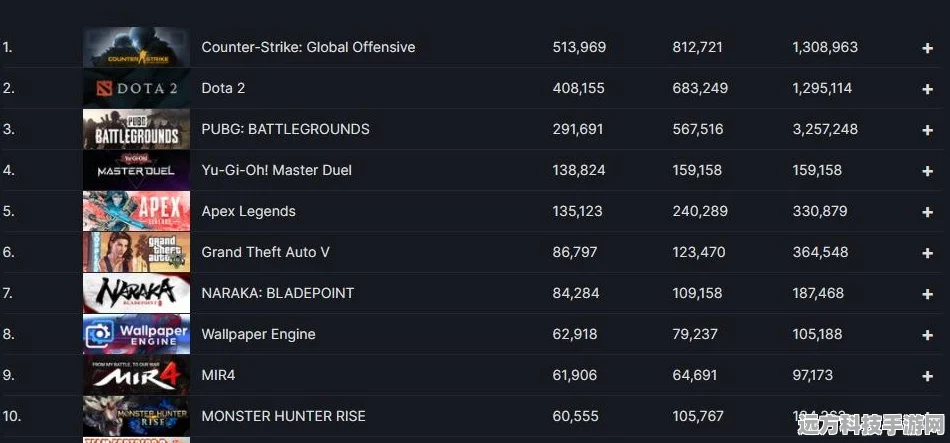
Task: Click the PUBG Battlegrounds banner image
Action: point(136,129)
